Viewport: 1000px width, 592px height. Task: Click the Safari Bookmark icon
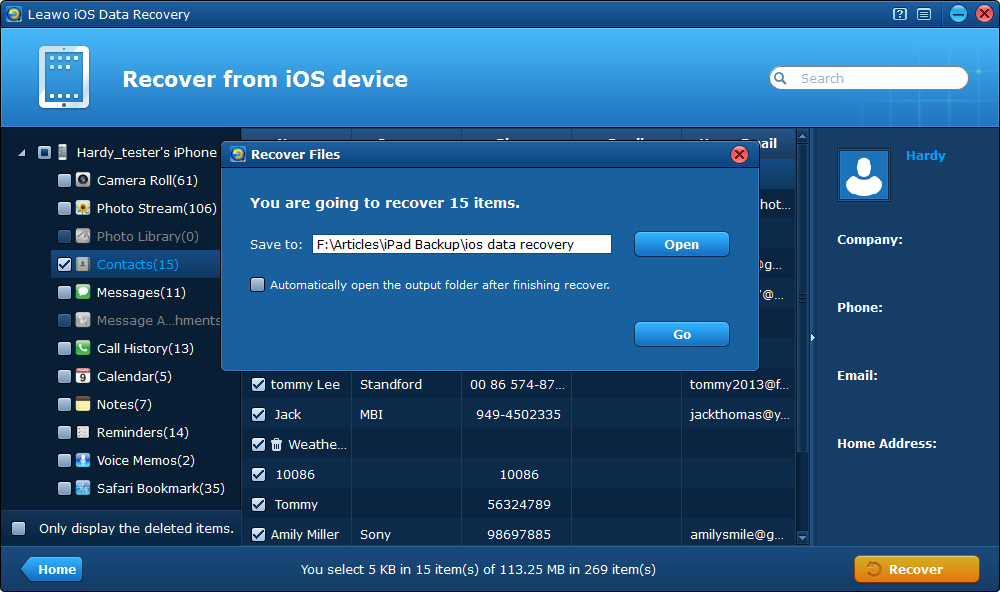83,488
